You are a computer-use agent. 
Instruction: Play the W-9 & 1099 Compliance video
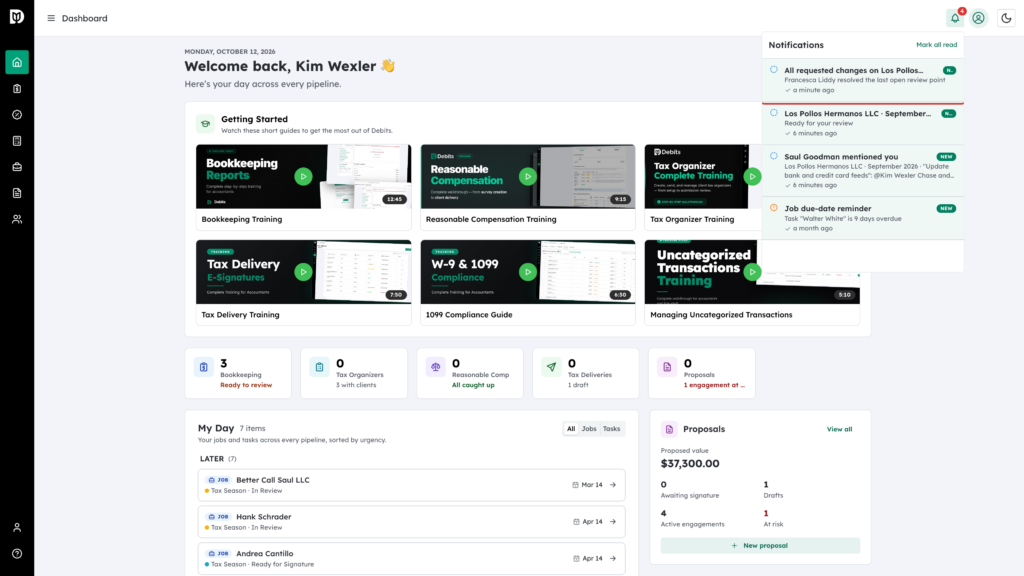pyautogui.click(x=528, y=272)
